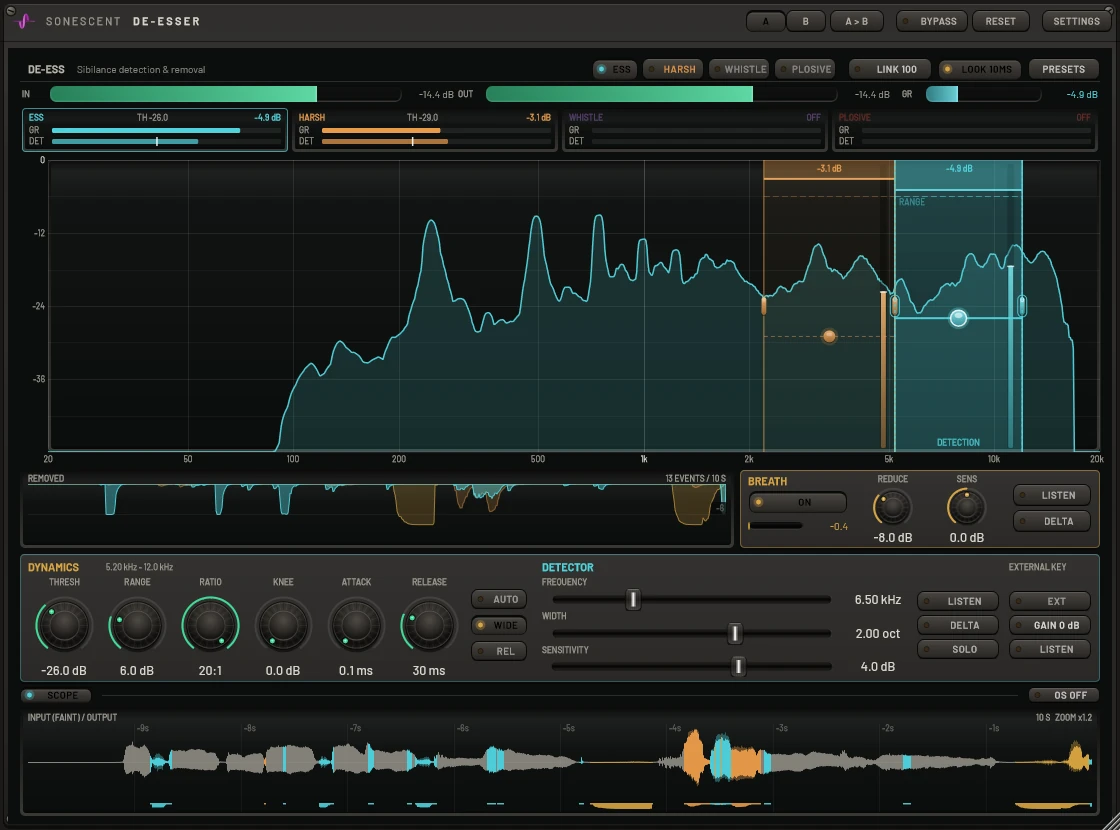This screenshot has width=1120, height=830.
Task: Click the RESET button
Action: click(x=1000, y=21)
